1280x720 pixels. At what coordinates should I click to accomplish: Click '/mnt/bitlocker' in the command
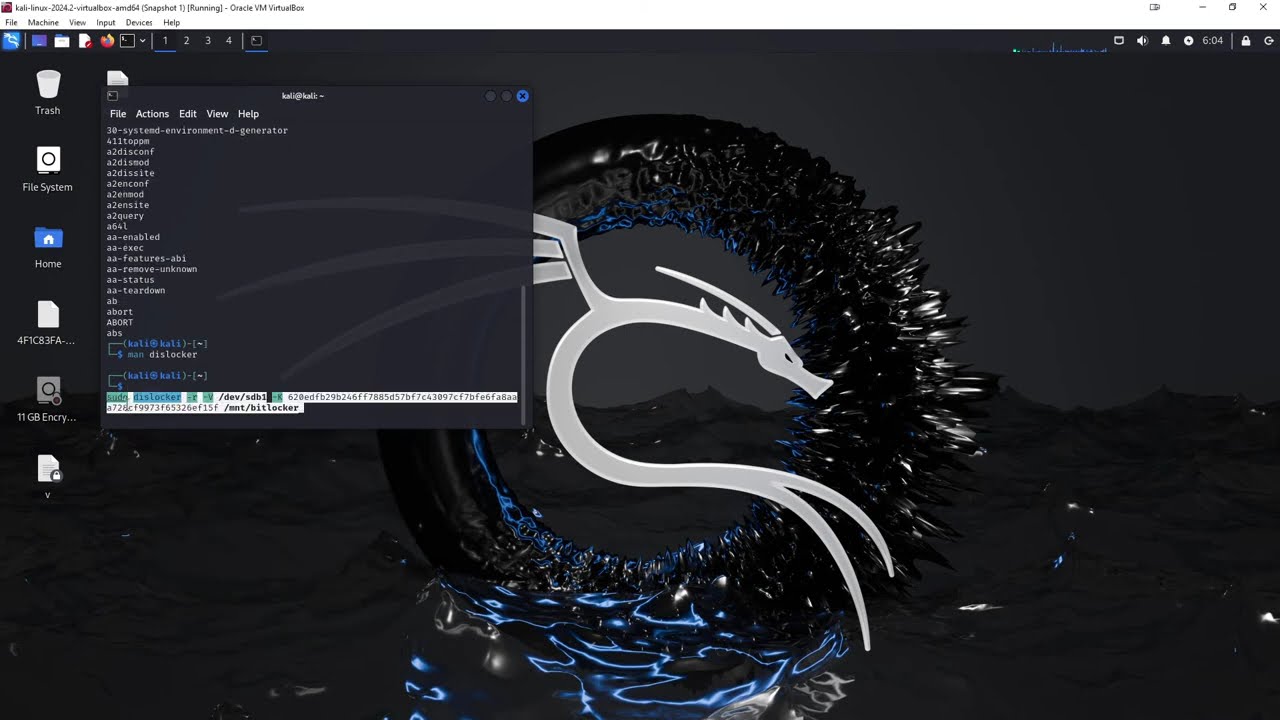click(x=261, y=408)
